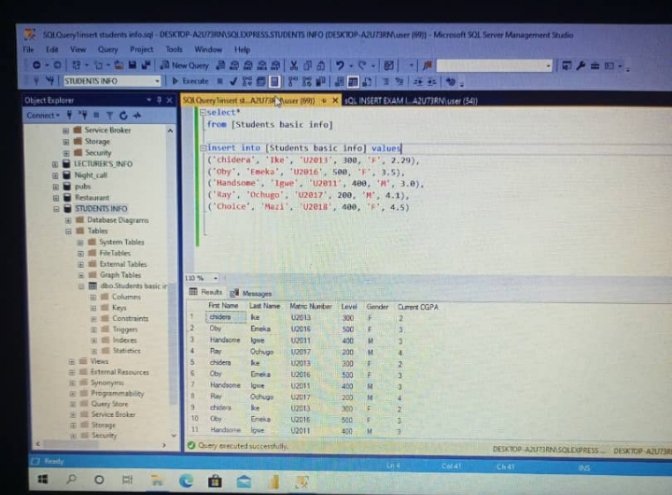The height and width of the screenshot is (495, 672).
Task: Click Refresh icon in Object Explorer
Action: click(123, 115)
